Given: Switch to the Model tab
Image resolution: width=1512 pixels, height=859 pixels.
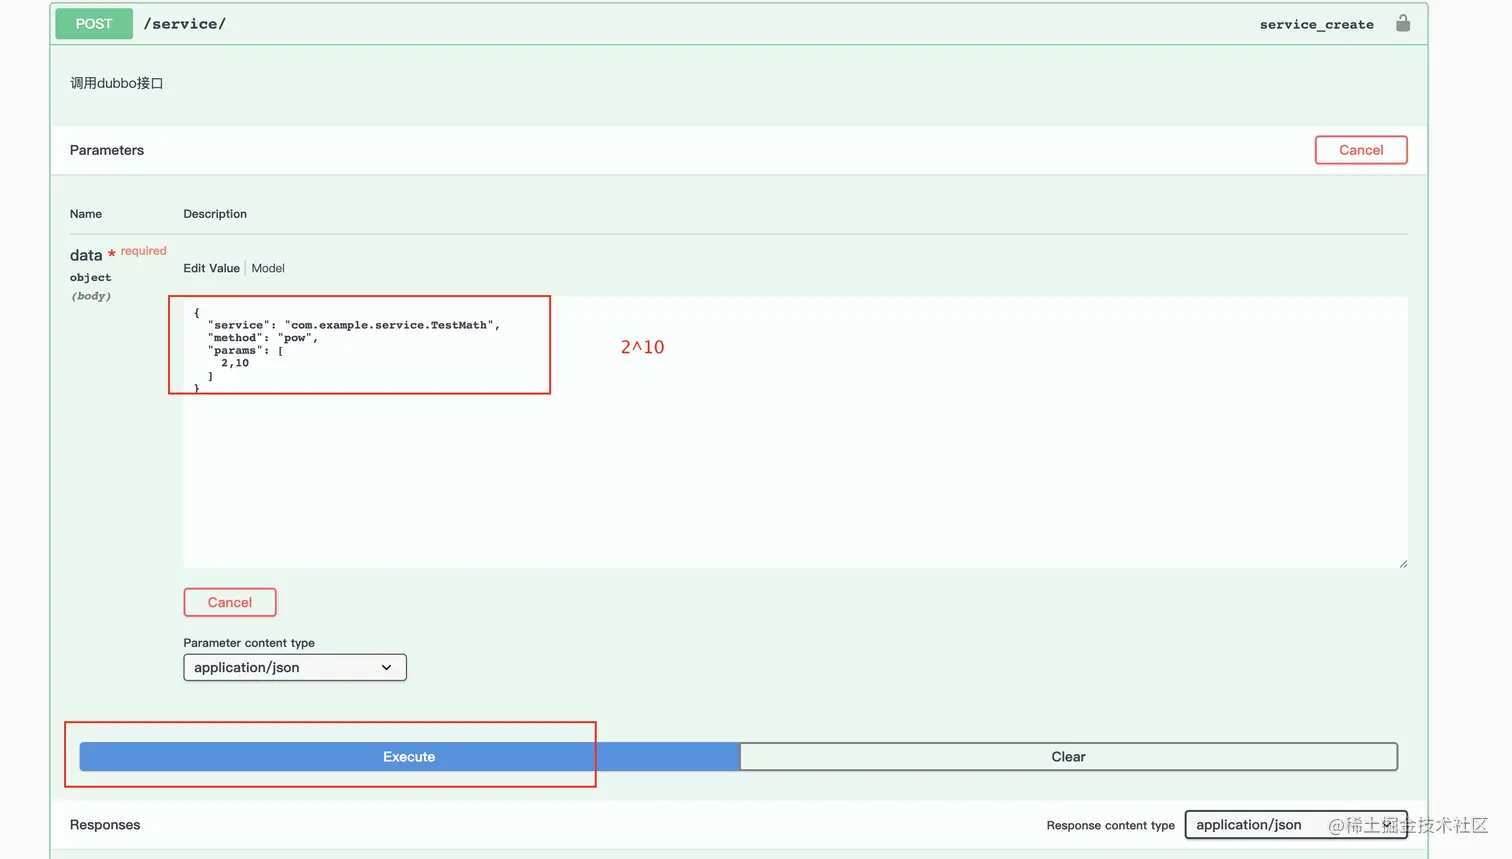Looking at the screenshot, I should click(x=268, y=268).
